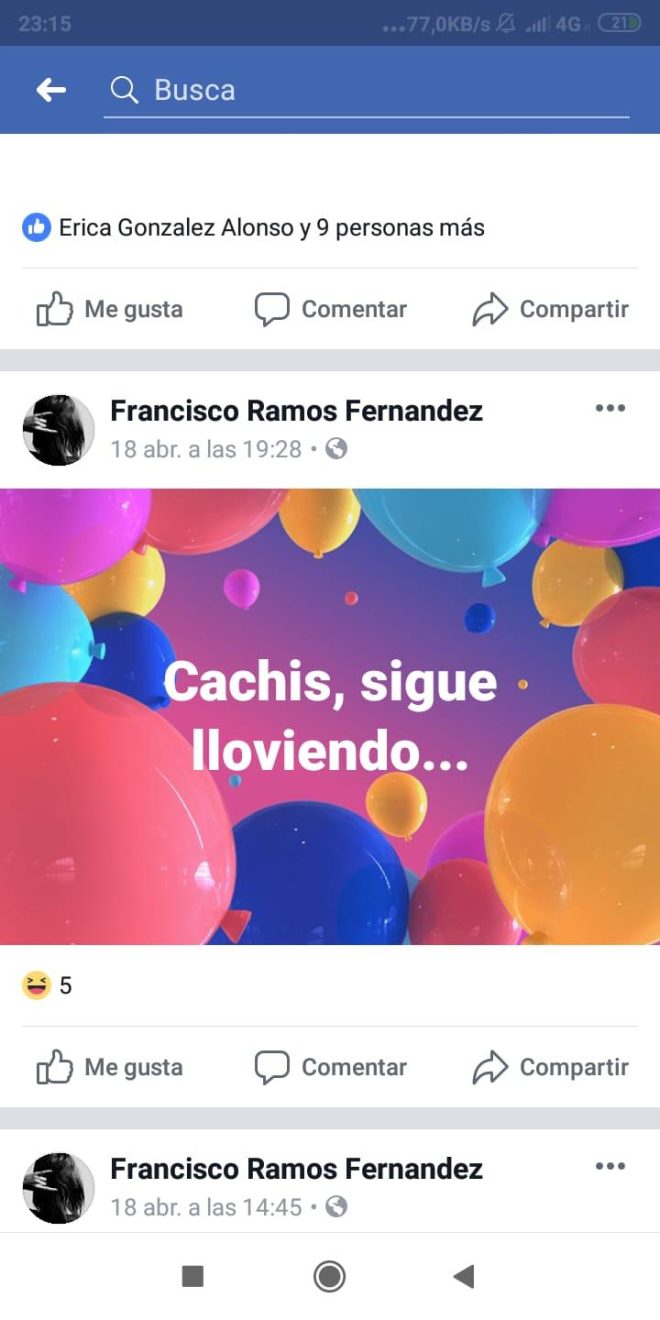This screenshot has width=660, height=1320.
Task: Toggle Me gusta on the balloon post
Action: [x=109, y=1067]
